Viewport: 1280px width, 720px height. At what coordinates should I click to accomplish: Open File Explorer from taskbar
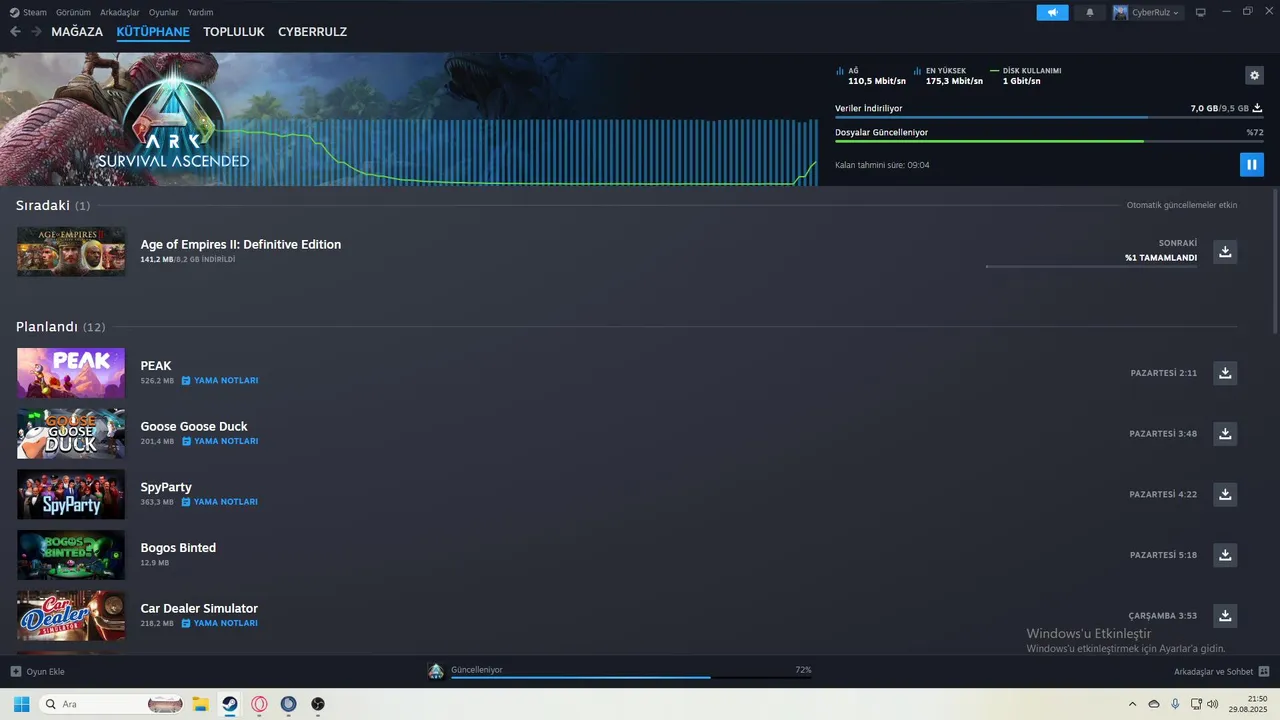coord(200,704)
